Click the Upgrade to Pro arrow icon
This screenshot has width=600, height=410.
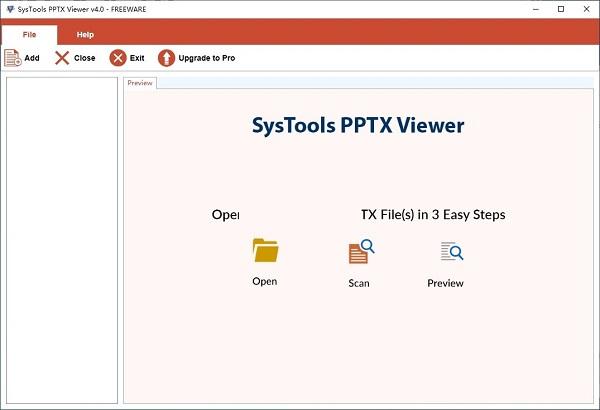pyautogui.click(x=166, y=58)
